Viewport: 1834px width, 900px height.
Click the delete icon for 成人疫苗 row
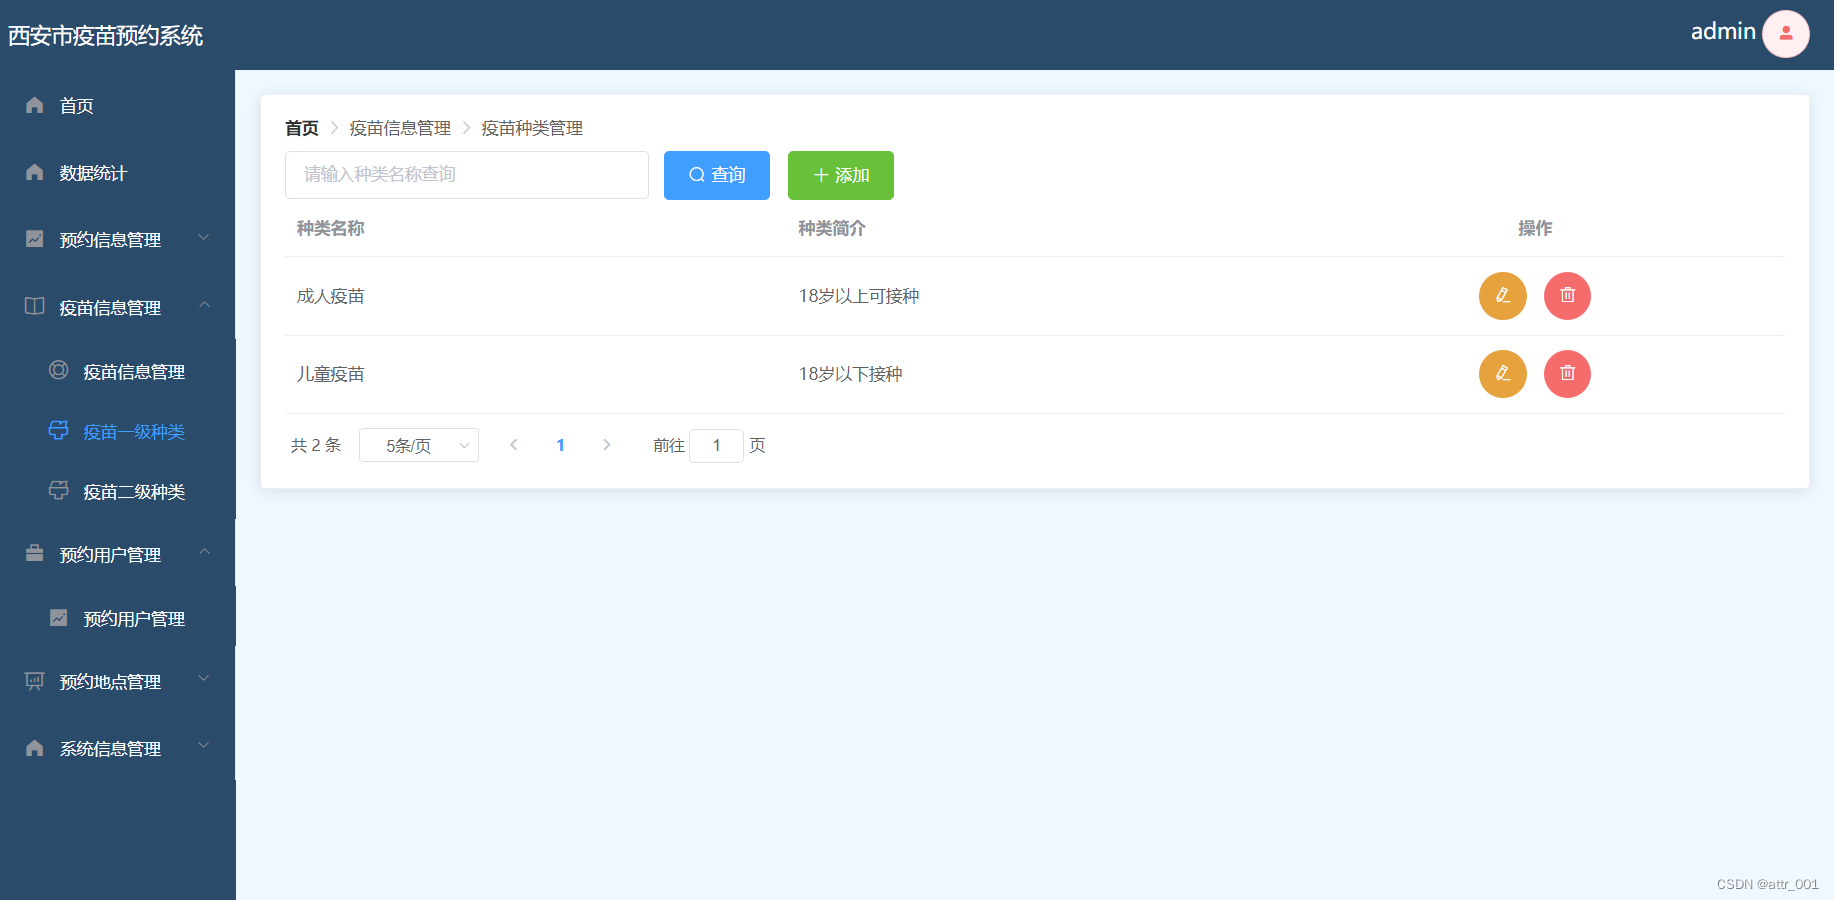click(x=1567, y=296)
